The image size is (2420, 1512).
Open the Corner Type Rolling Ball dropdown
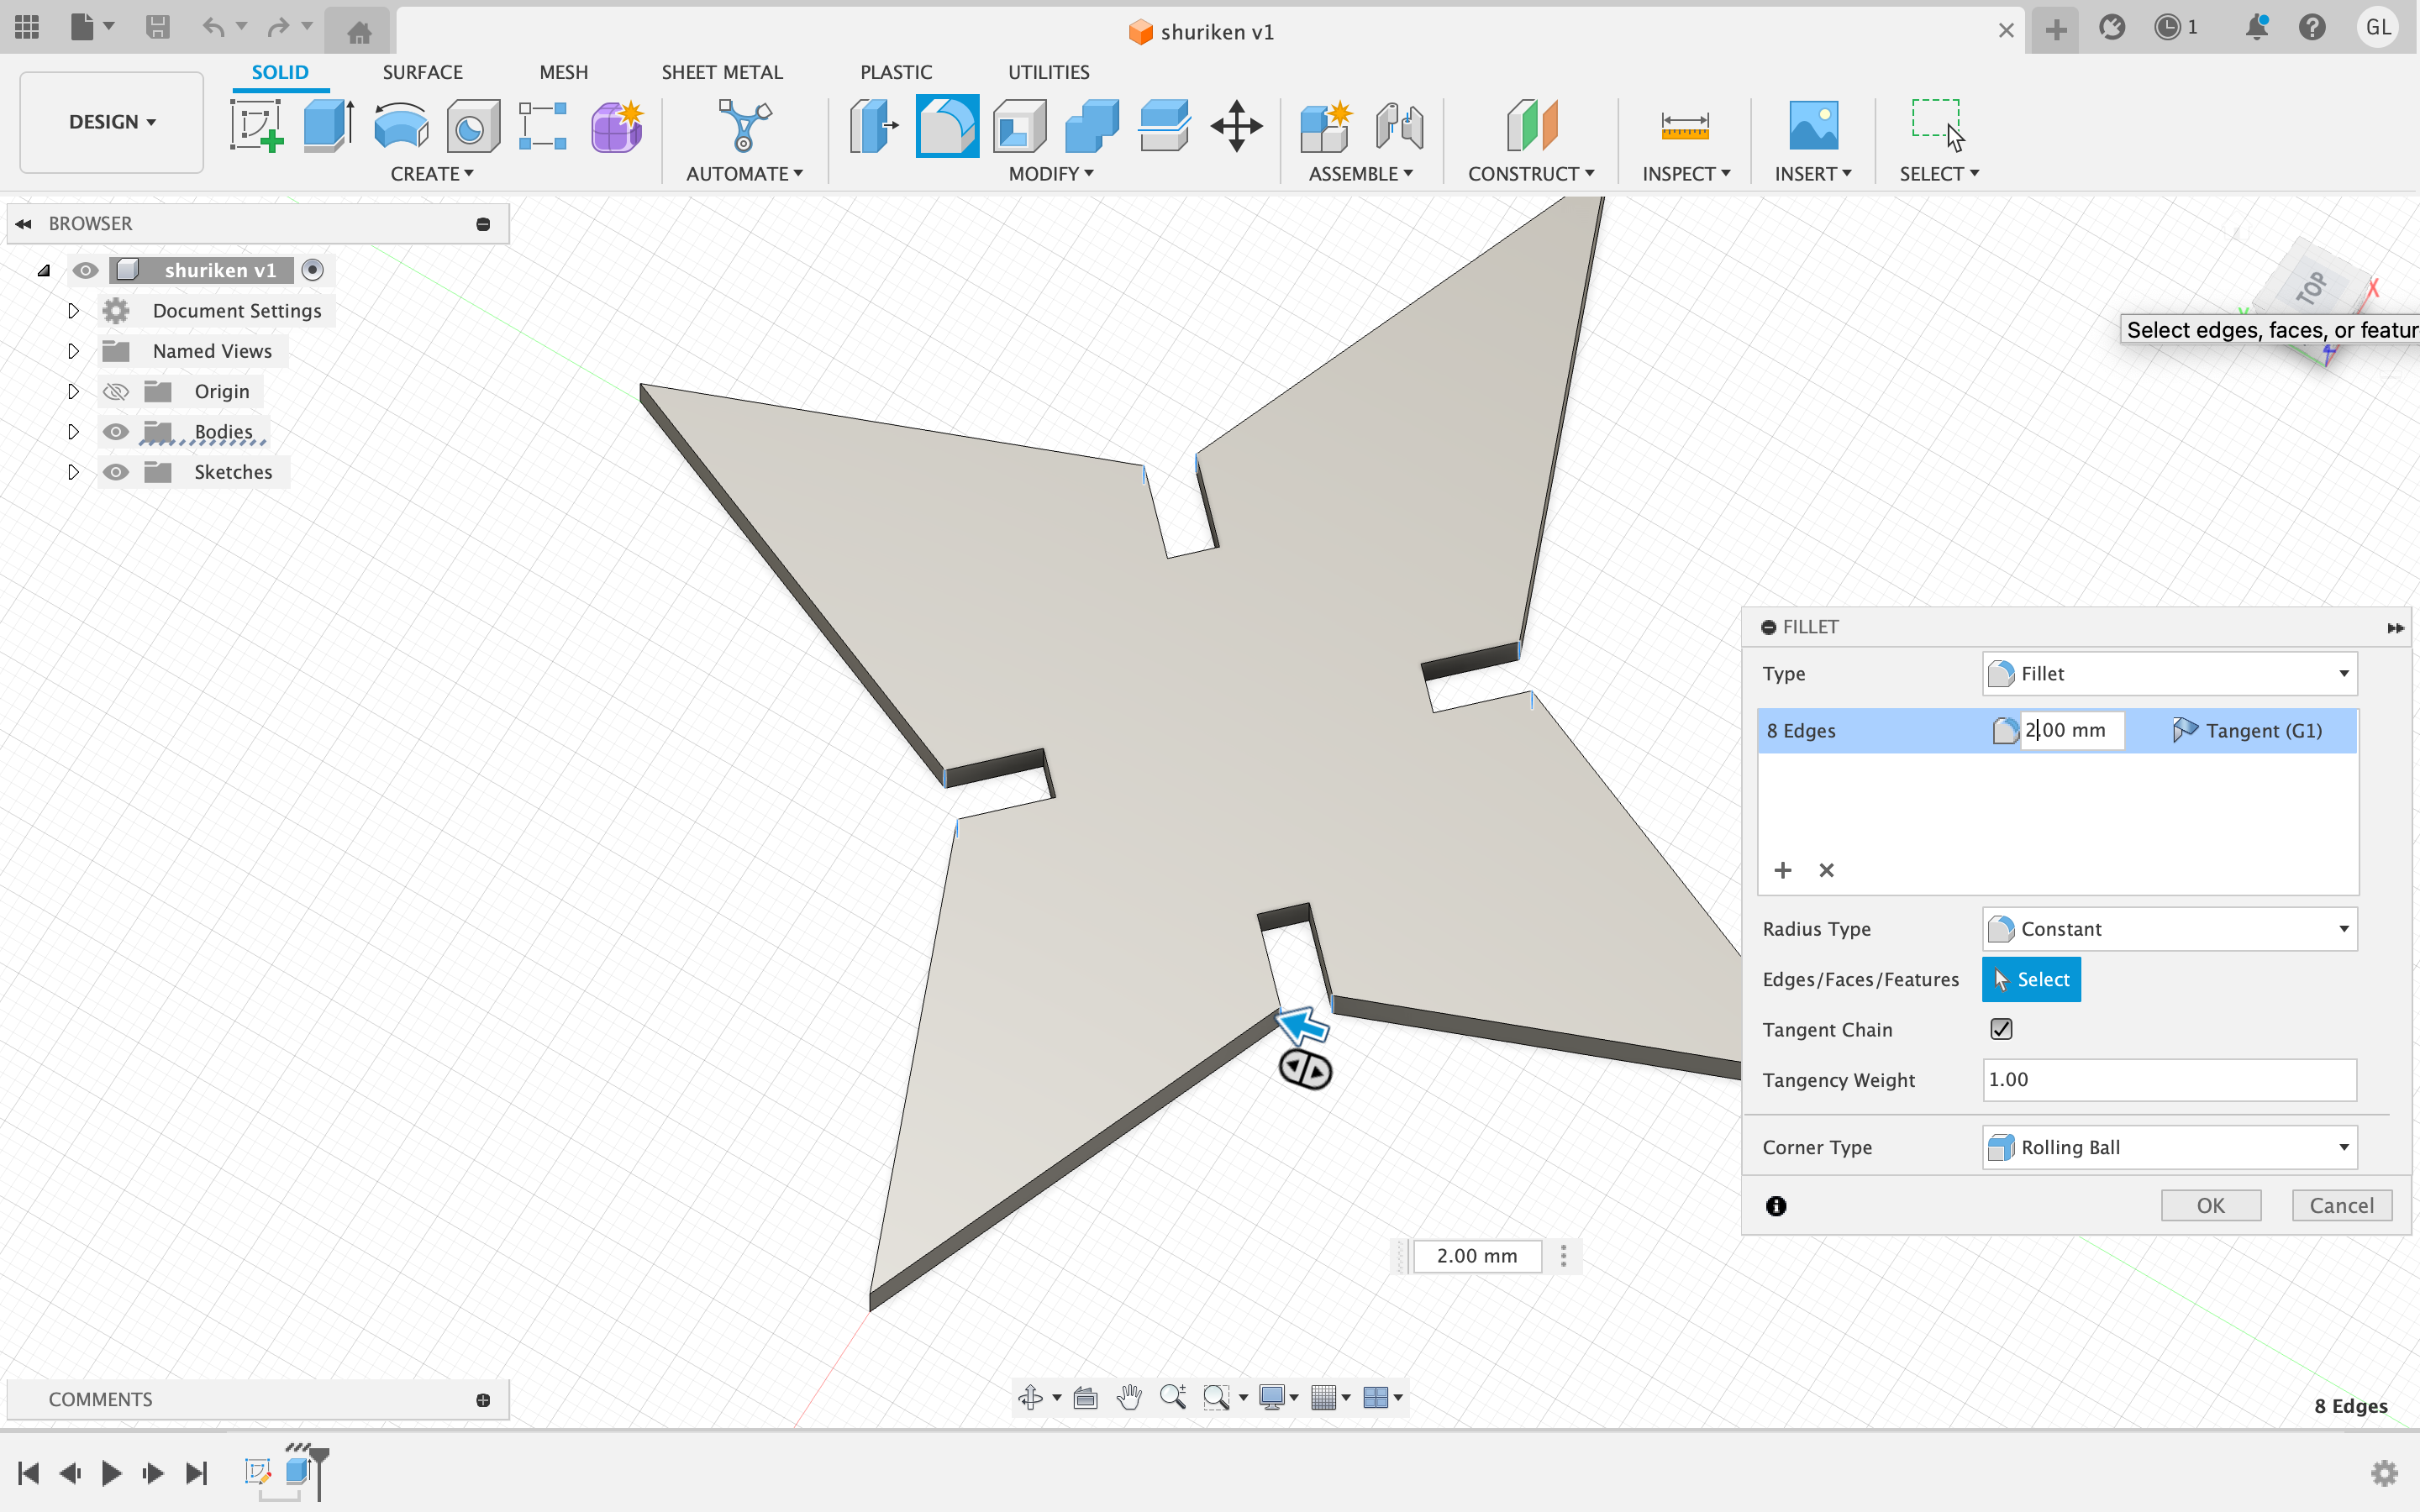coord(2169,1147)
